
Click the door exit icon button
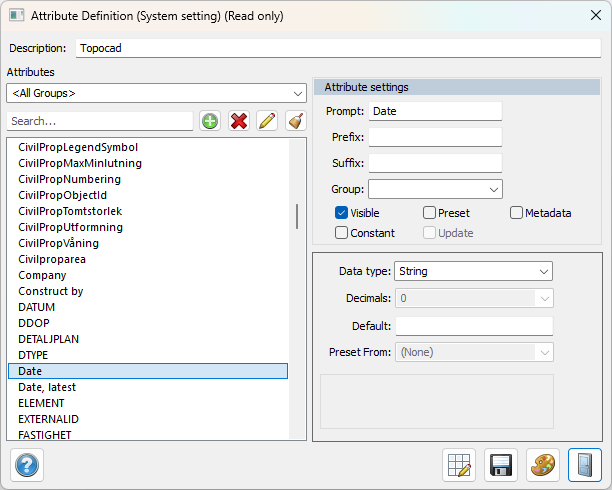[585, 465]
